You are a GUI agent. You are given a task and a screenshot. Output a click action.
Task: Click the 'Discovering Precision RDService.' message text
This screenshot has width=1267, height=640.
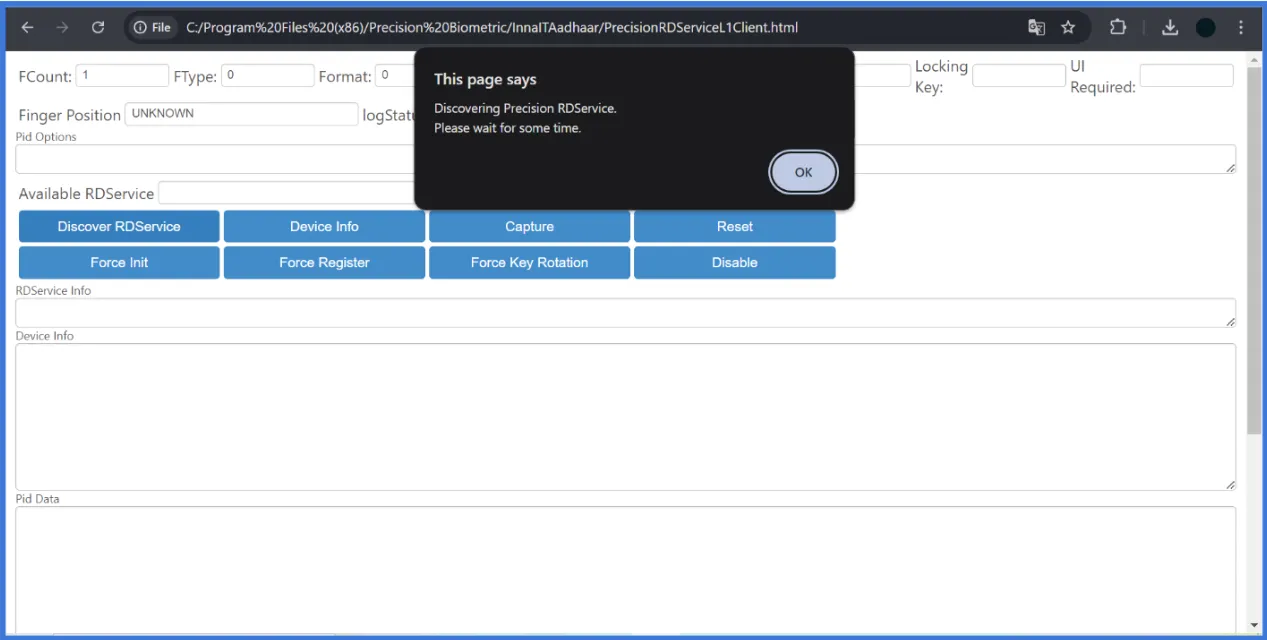(525, 108)
